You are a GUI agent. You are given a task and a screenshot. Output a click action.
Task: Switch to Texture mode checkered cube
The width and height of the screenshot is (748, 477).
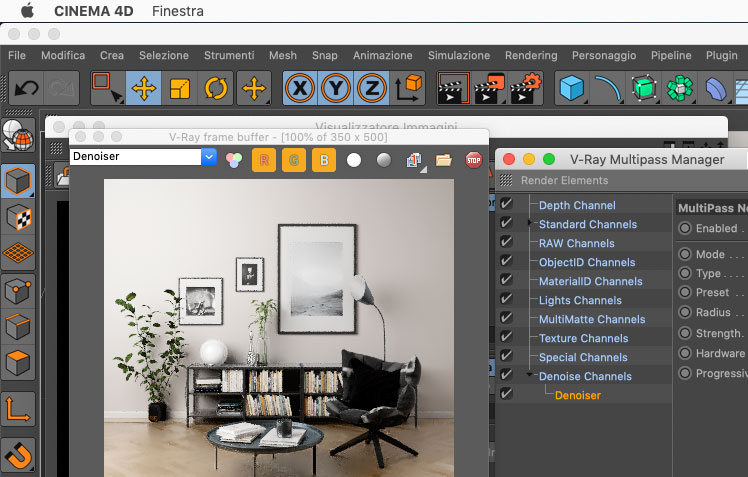[x=18, y=217]
